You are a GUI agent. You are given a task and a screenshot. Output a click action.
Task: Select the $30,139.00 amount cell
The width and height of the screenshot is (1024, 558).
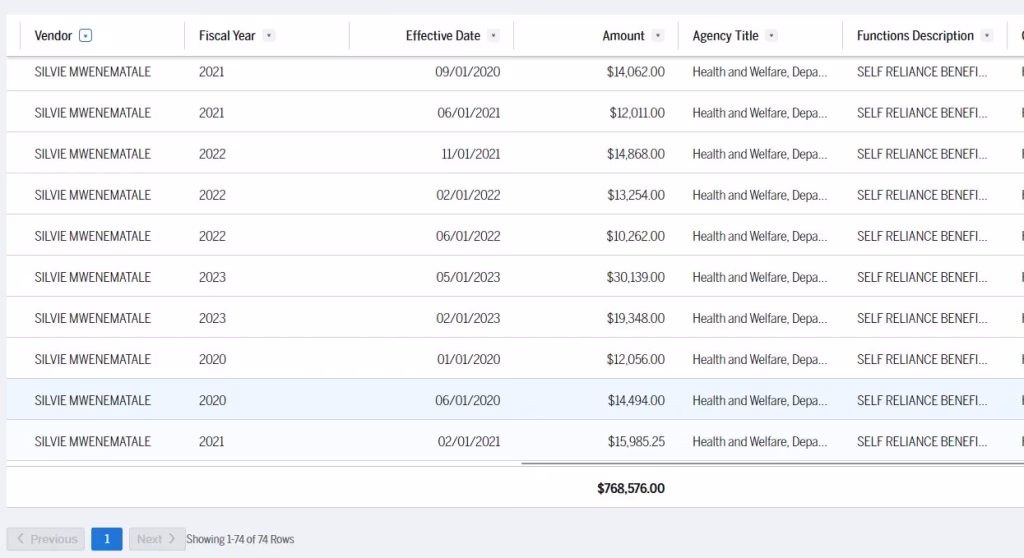[x=635, y=277]
